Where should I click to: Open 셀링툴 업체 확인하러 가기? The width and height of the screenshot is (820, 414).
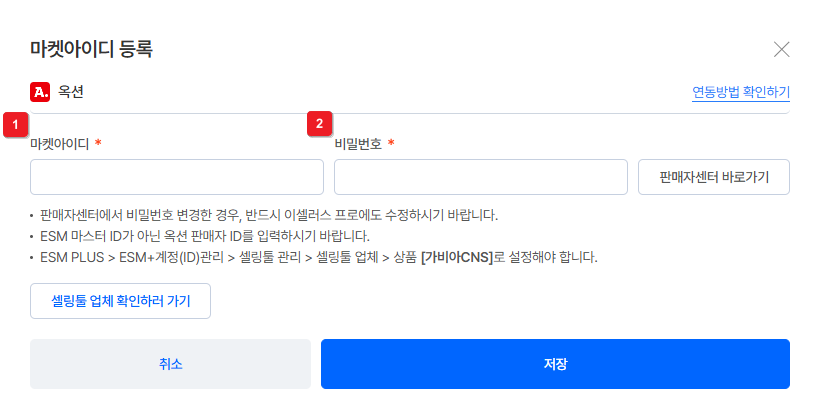click(x=120, y=300)
